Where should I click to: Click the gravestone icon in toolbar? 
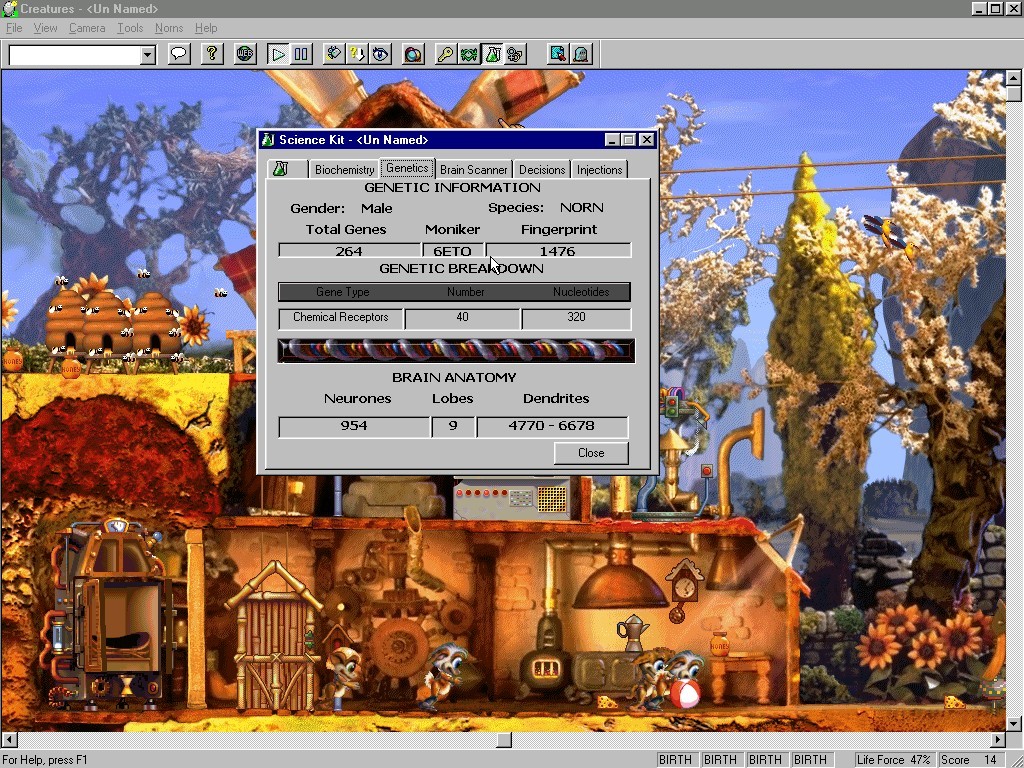coord(581,54)
